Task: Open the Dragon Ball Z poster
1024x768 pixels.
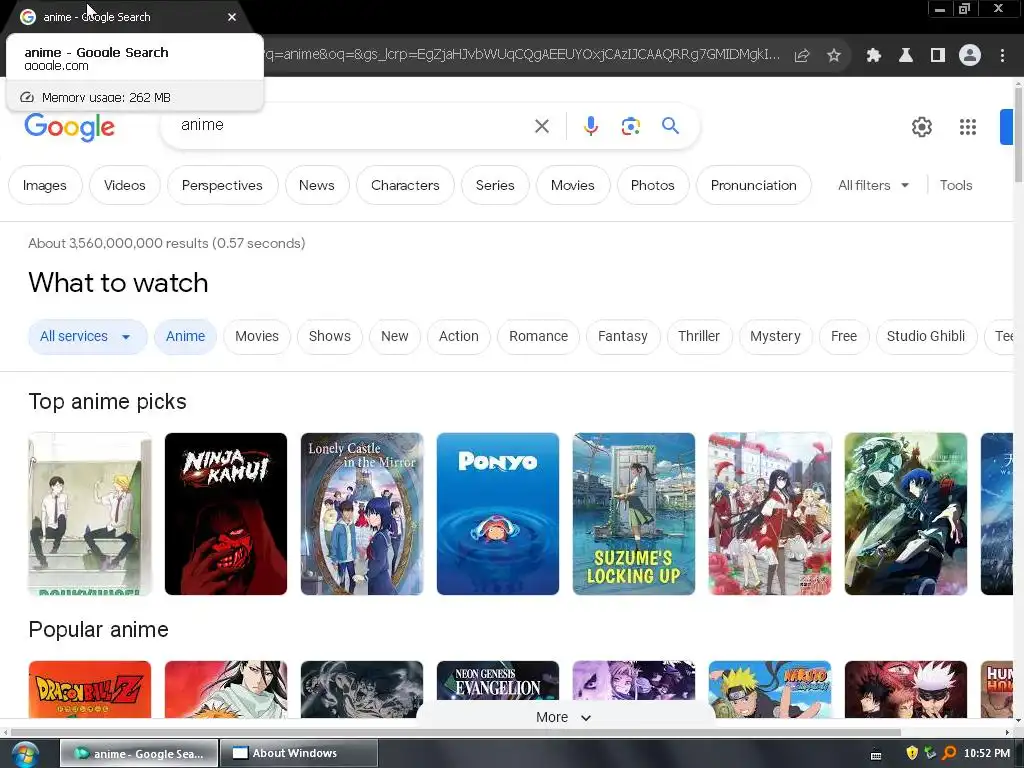Action: point(89,689)
